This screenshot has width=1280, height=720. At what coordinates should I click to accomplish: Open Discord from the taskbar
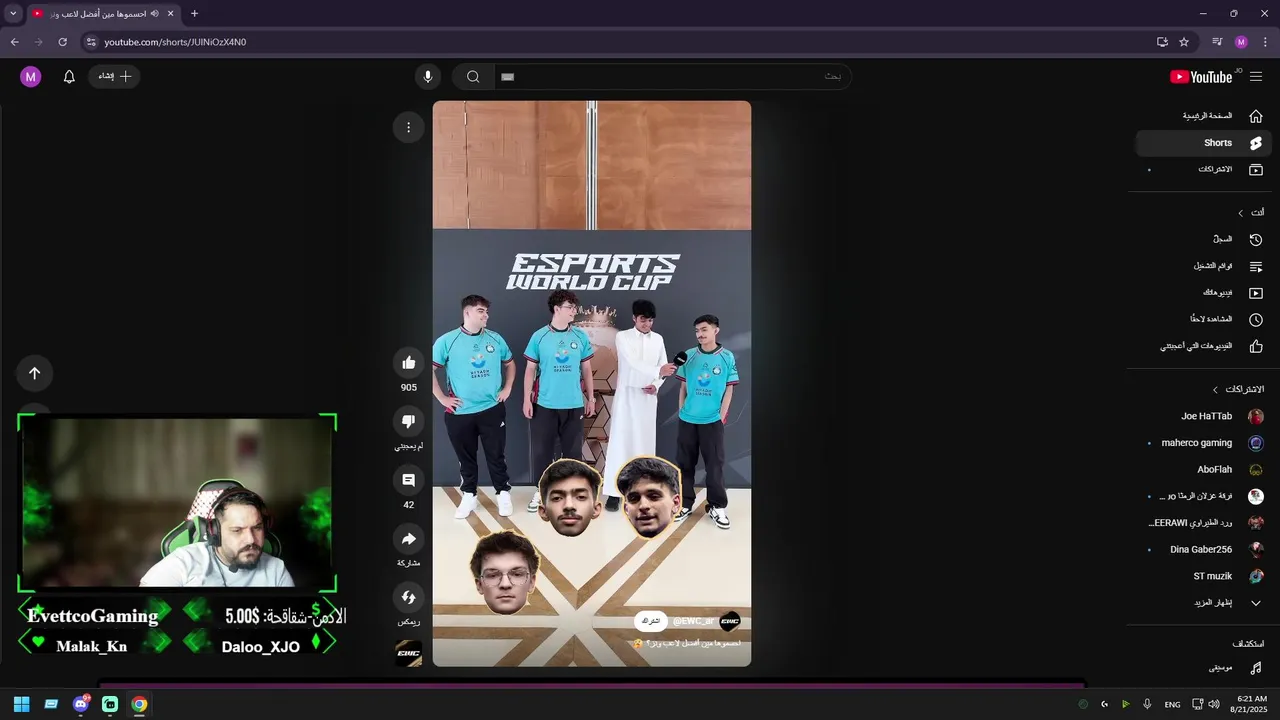[x=80, y=705]
